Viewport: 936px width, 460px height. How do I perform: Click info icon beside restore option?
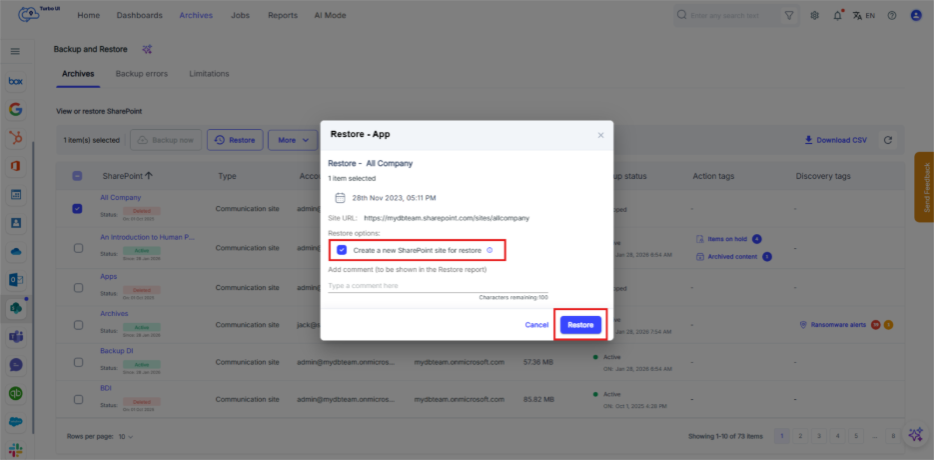(489, 250)
